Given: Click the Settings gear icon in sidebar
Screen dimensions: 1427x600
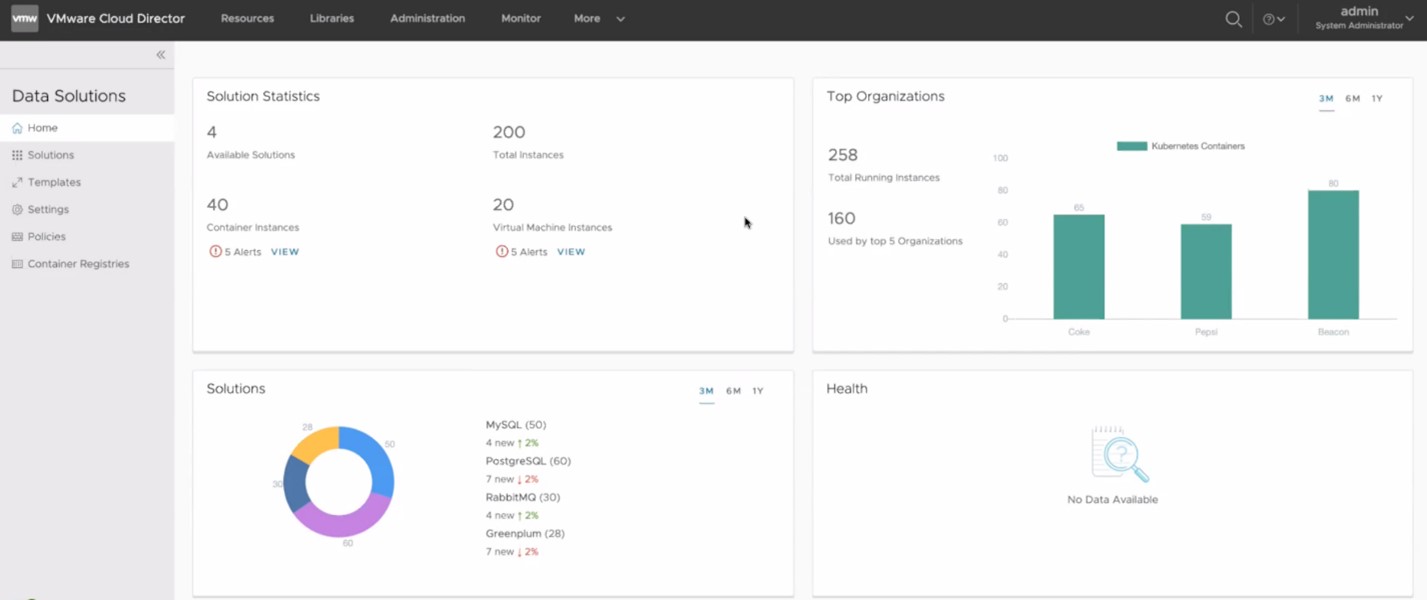Looking at the screenshot, I should tap(17, 210).
